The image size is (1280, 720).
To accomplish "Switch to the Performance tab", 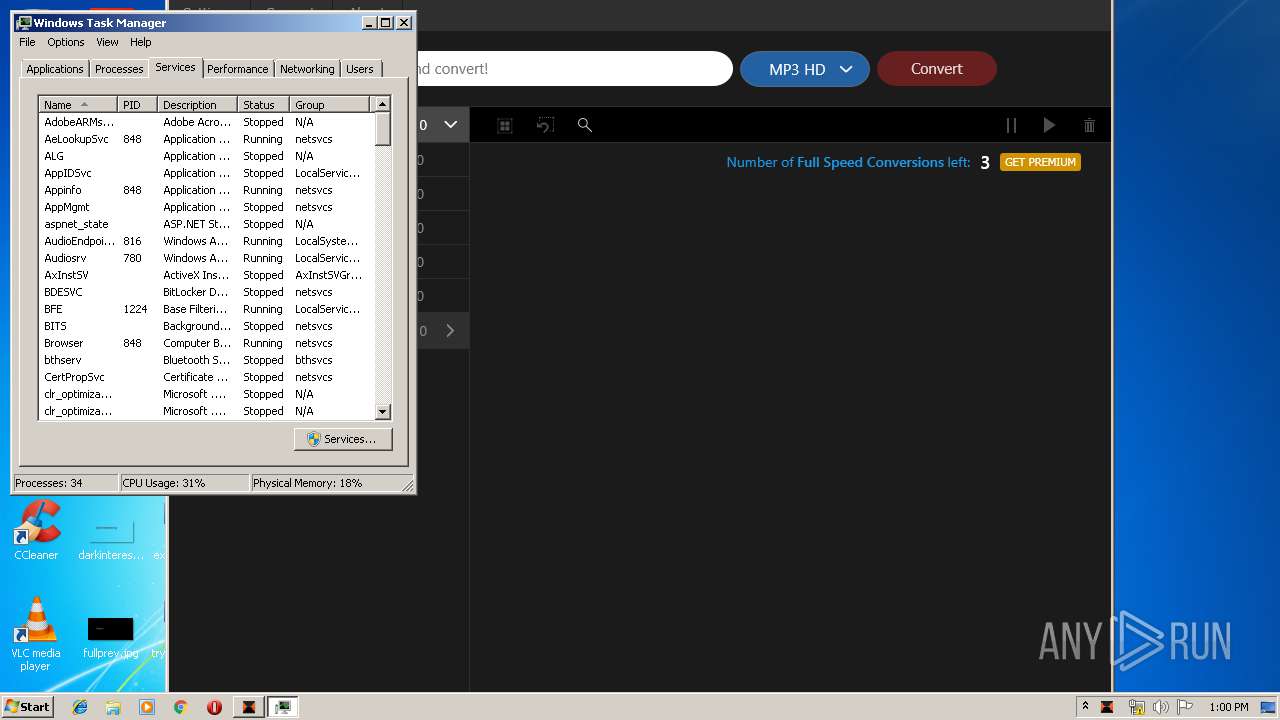I will click(x=238, y=69).
